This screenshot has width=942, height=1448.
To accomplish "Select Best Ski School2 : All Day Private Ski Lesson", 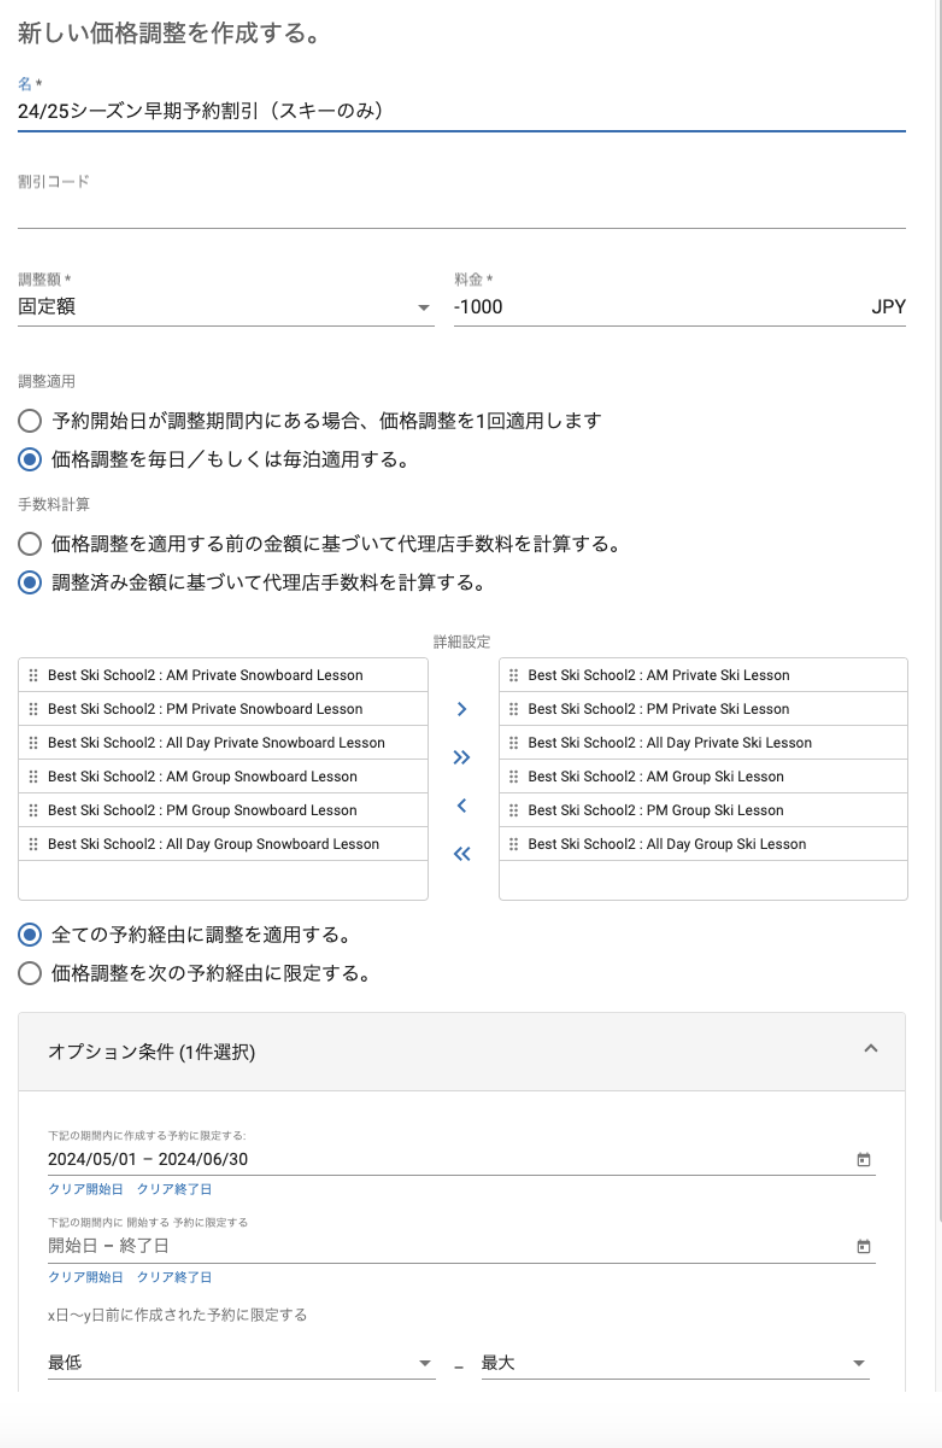I will (703, 743).
